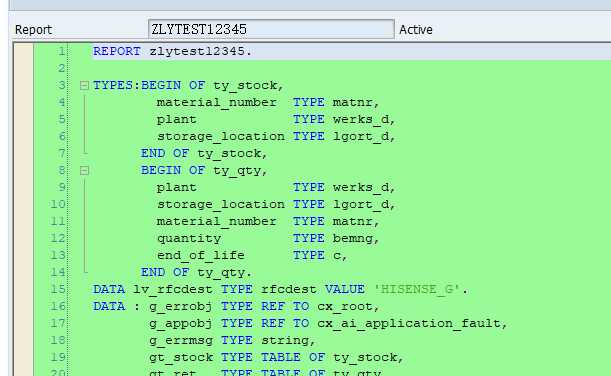Click VALUE keyword on line 15
Image resolution: width=611 pixels, height=376 pixels.
(x=345, y=289)
